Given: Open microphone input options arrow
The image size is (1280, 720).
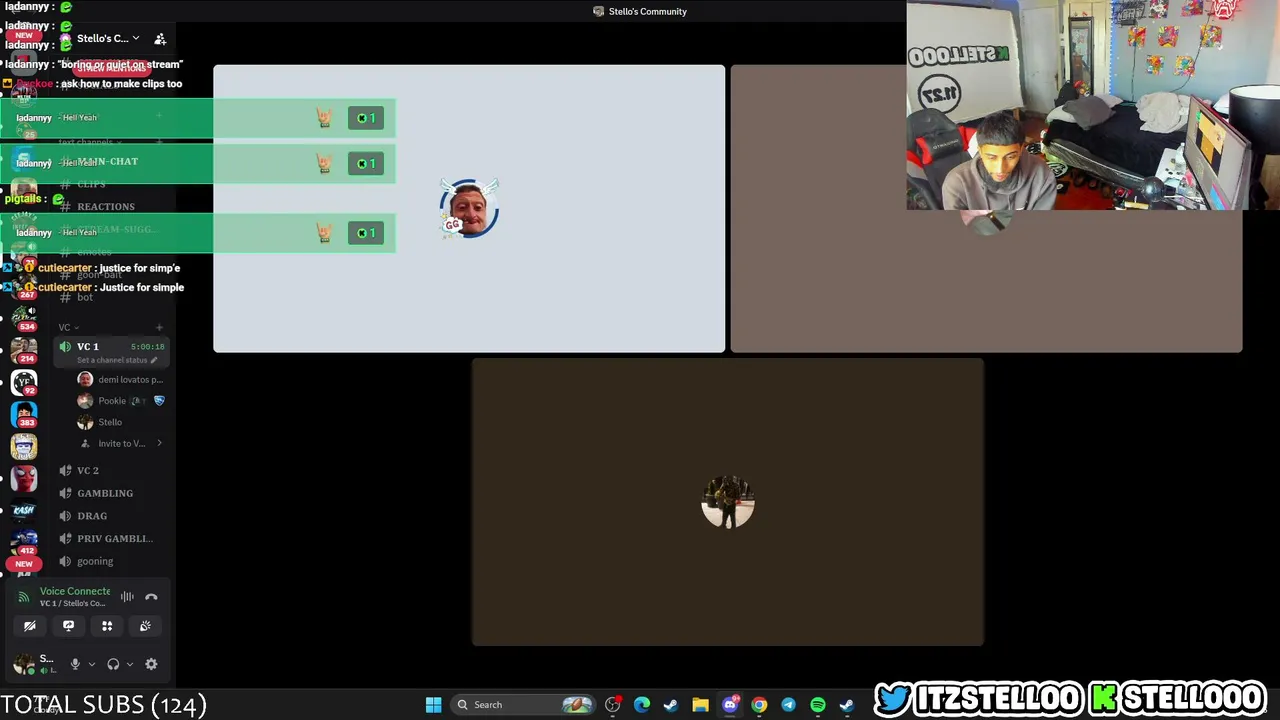Looking at the screenshot, I should tap(92, 664).
